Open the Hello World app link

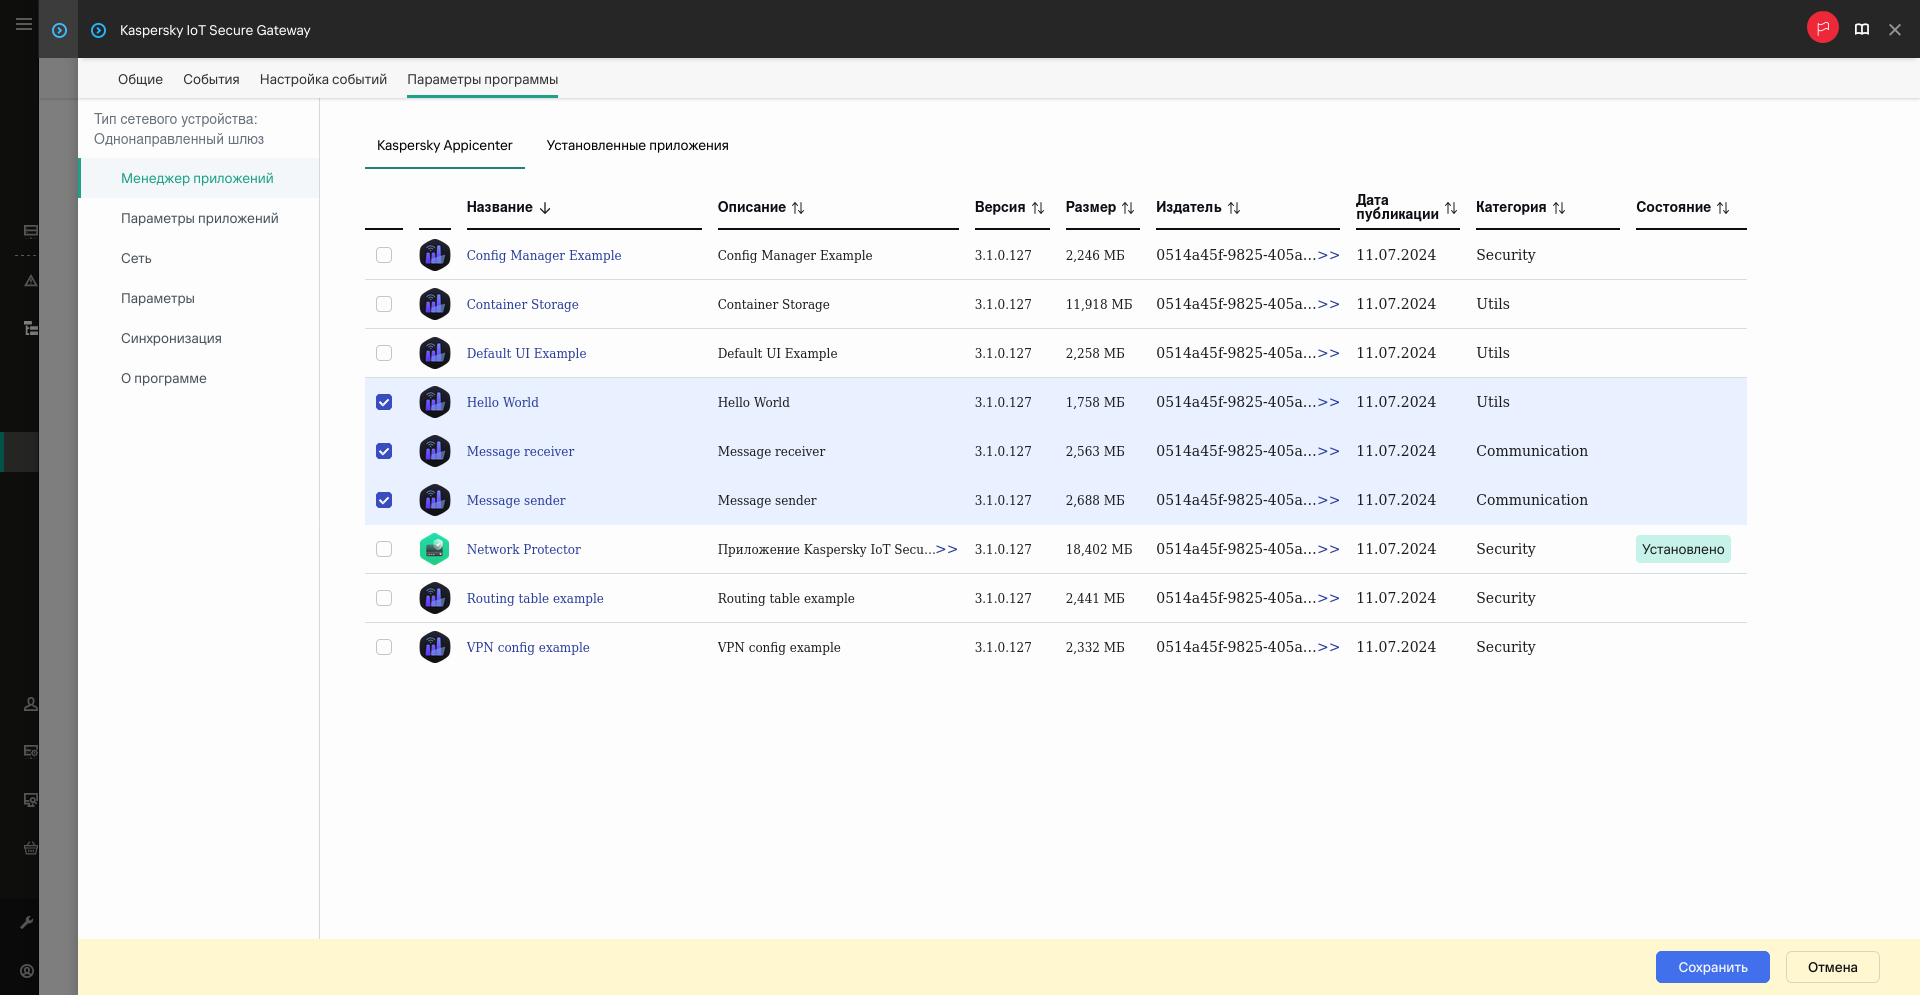tap(502, 402)
